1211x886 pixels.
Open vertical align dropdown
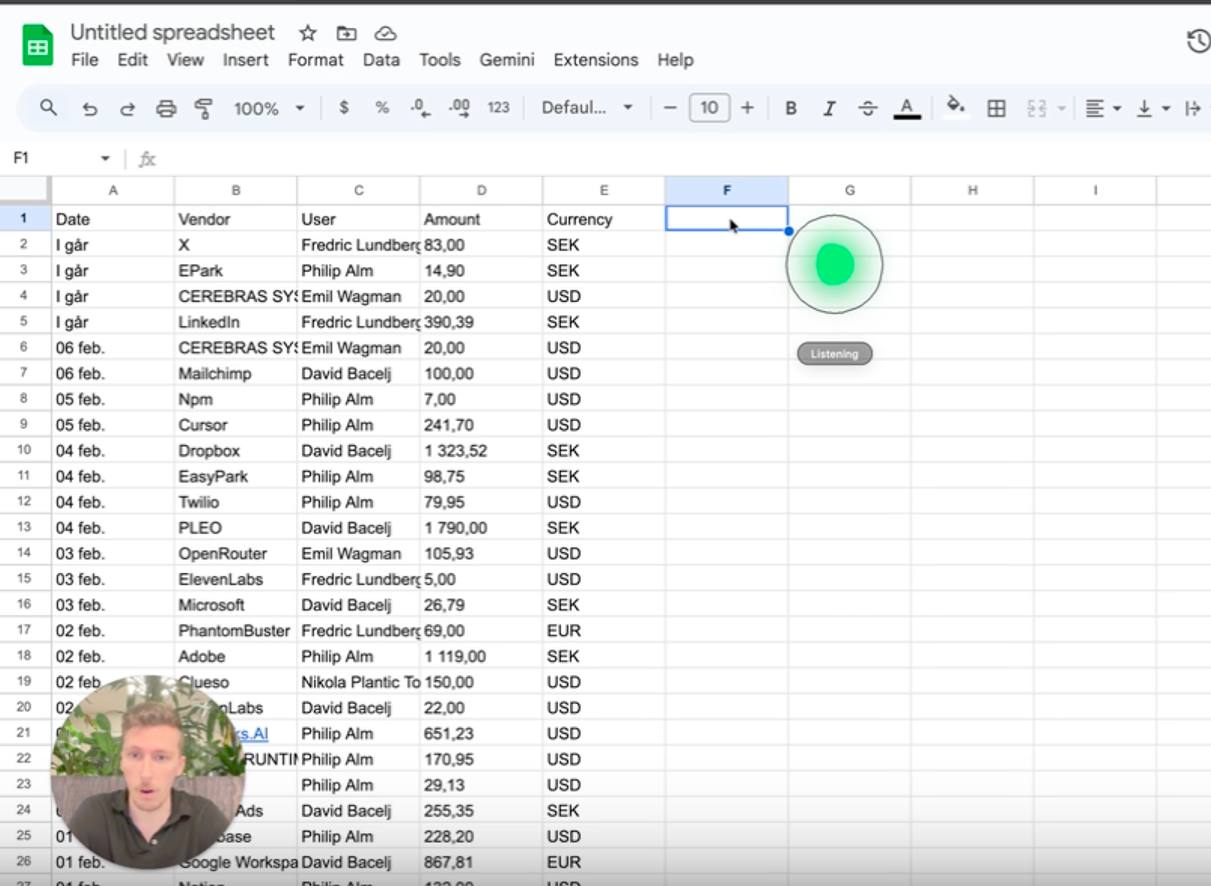pyautogui.click(x=1153, y=109)
